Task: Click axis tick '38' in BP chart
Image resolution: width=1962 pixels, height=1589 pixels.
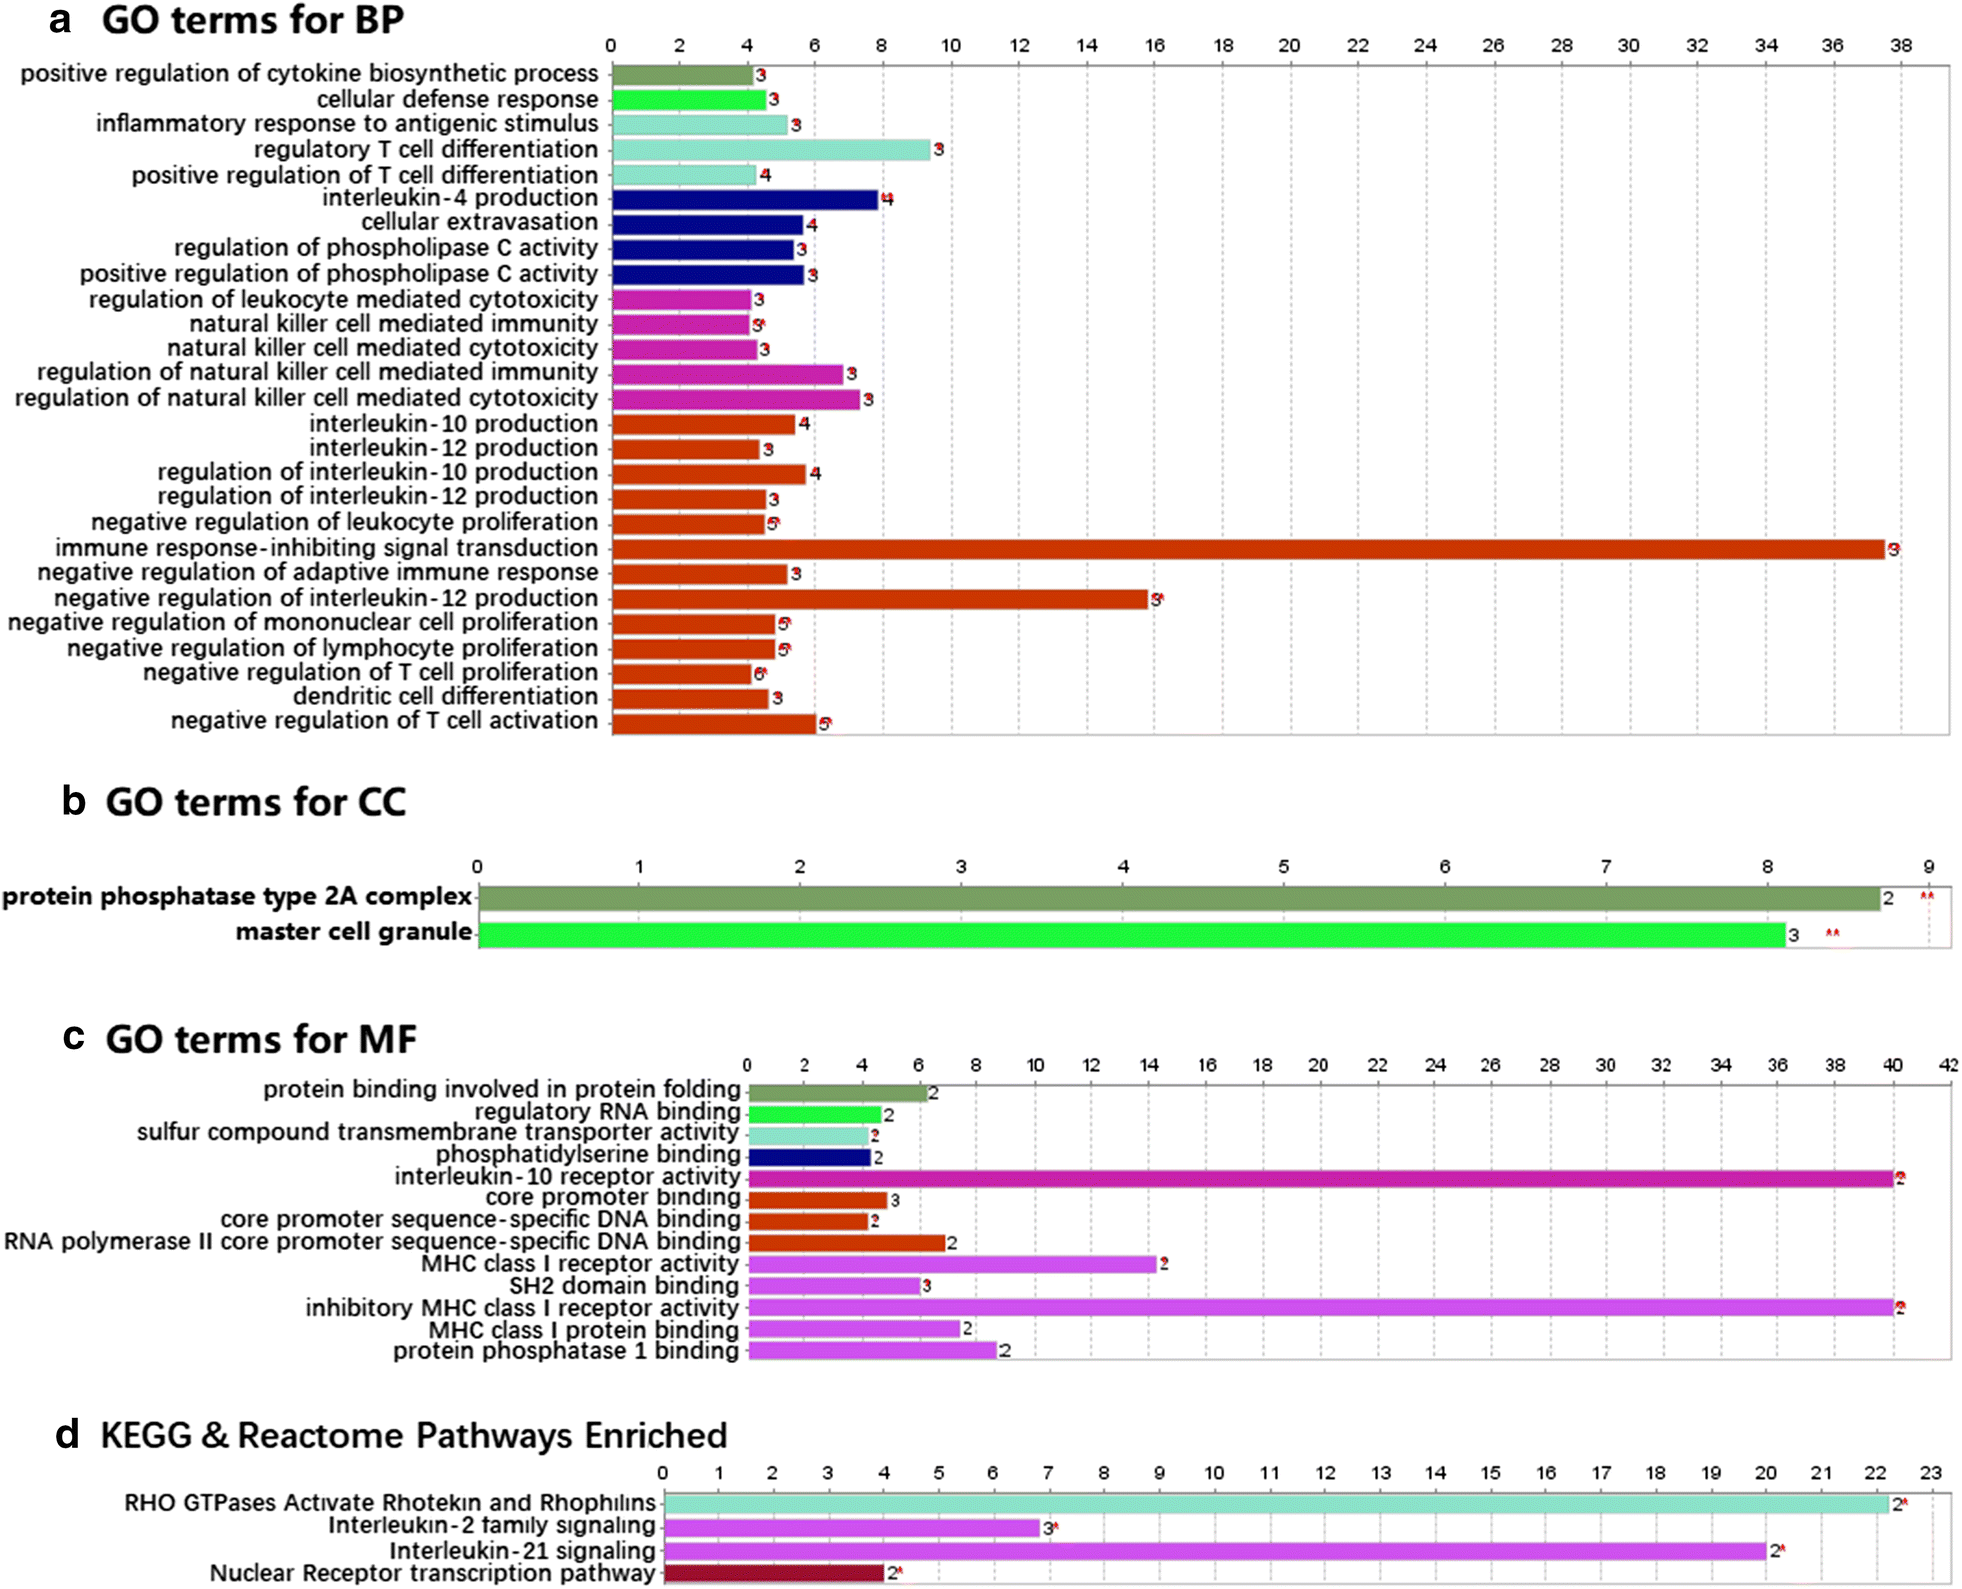Action: pos(1901,45)
